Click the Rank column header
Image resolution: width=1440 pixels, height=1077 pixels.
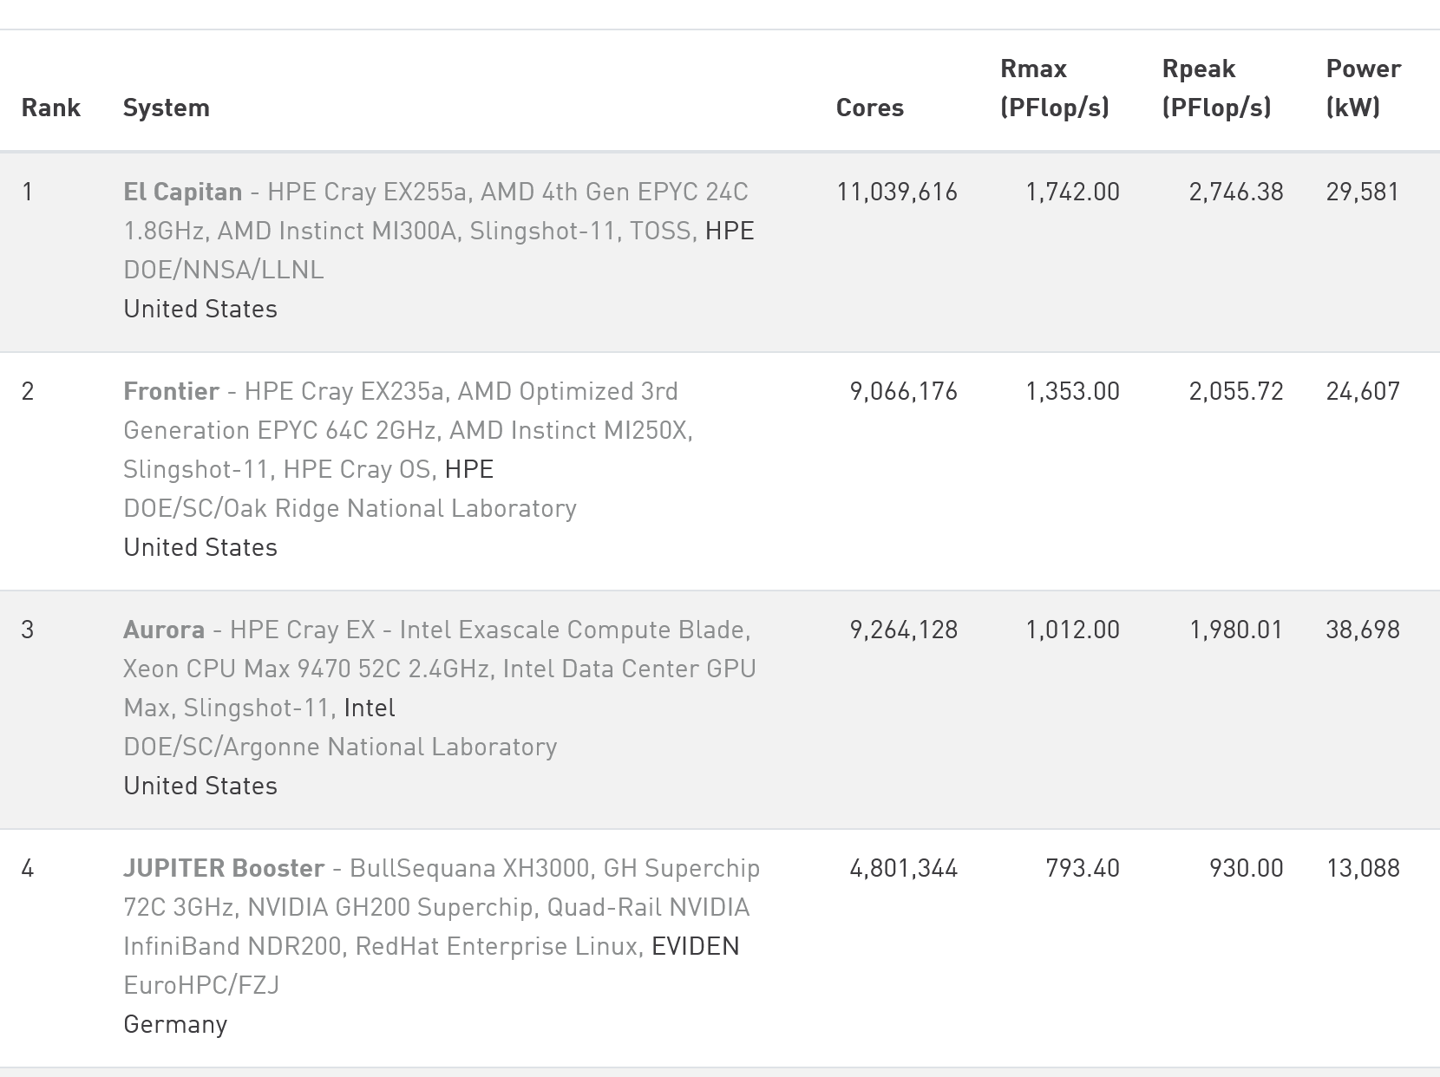pos(50,107)
